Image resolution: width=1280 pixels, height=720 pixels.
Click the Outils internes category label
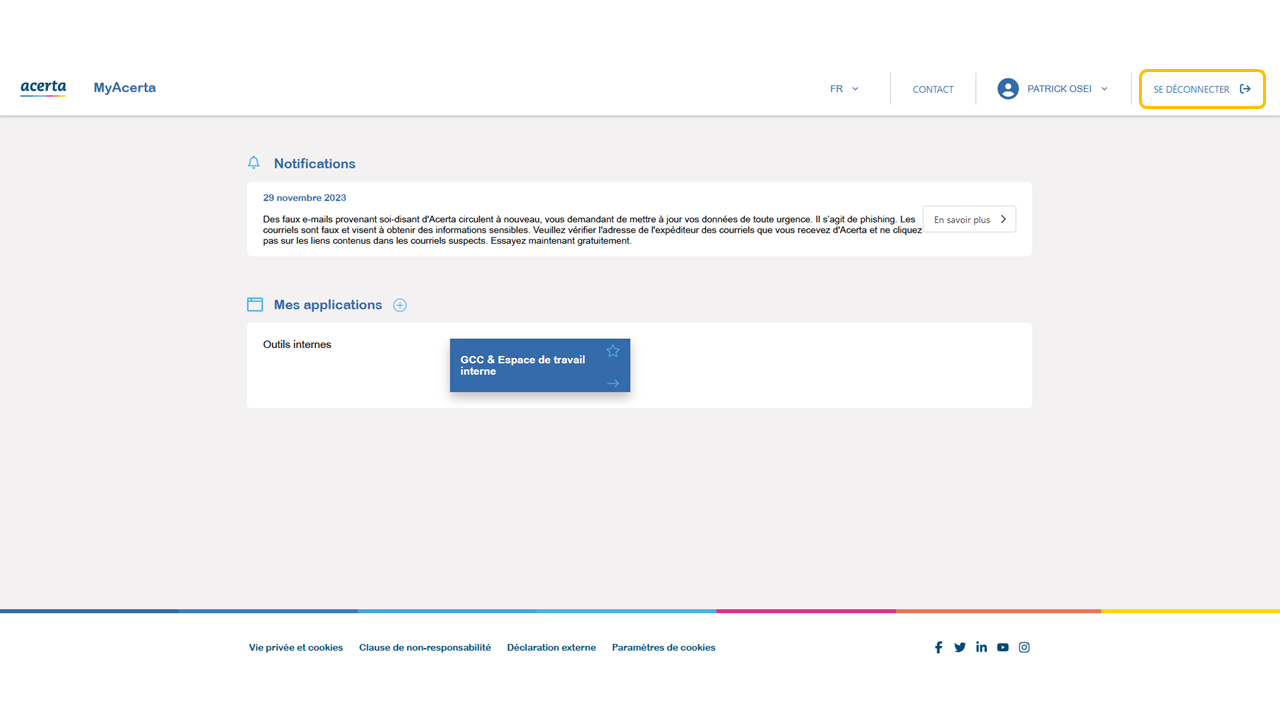pyautogui.click(x=297, y=344)
